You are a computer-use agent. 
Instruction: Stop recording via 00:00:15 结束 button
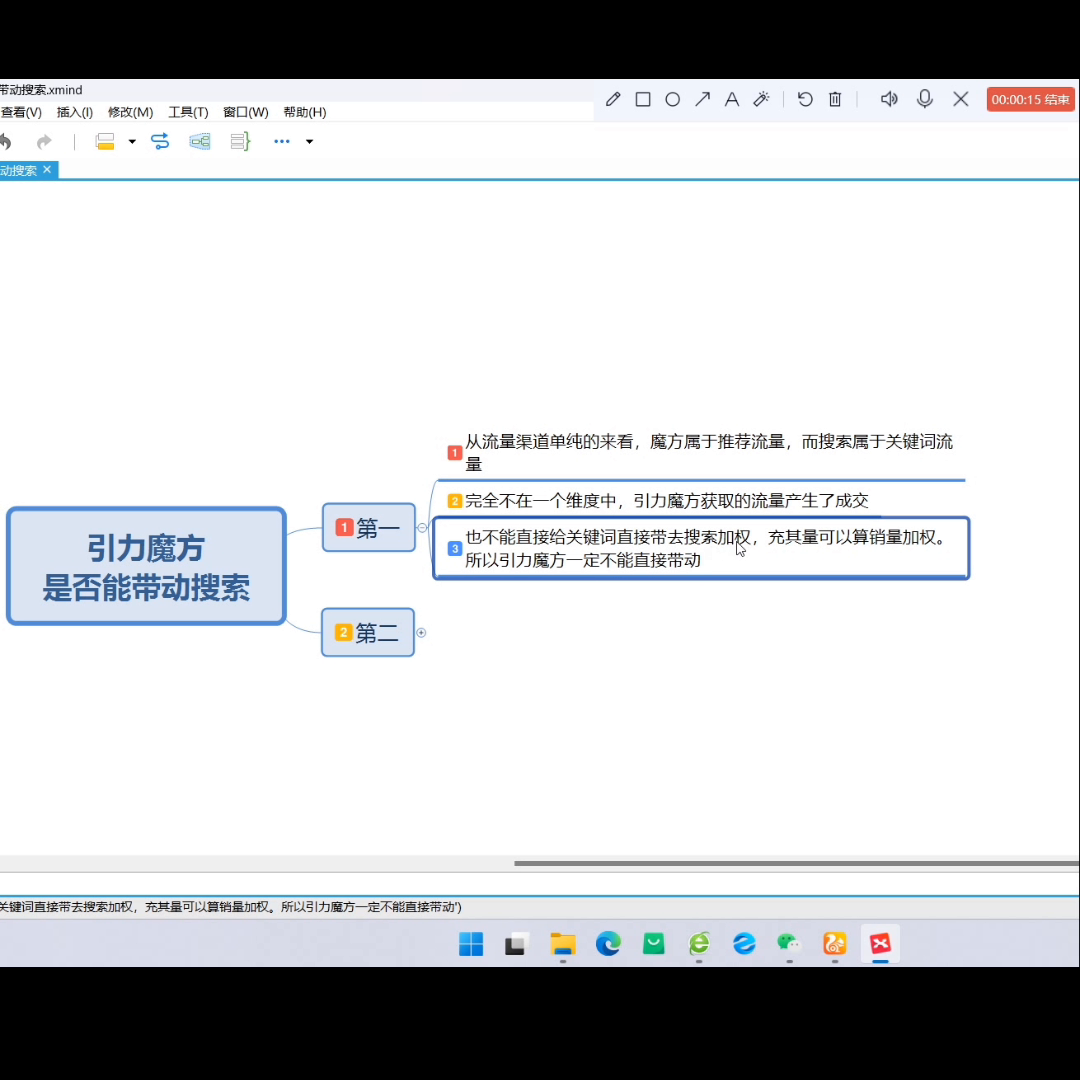coord(1030,99)
